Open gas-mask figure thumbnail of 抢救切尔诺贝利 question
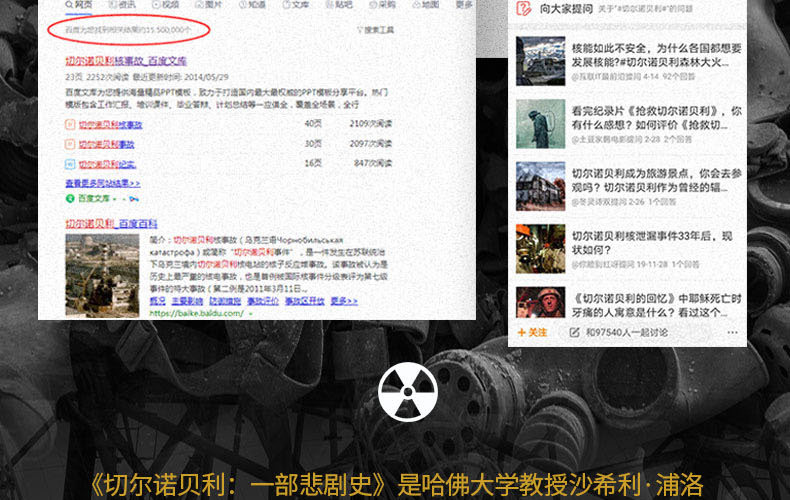Viewport: 790px width, 500px height. (x=541, y=123)
